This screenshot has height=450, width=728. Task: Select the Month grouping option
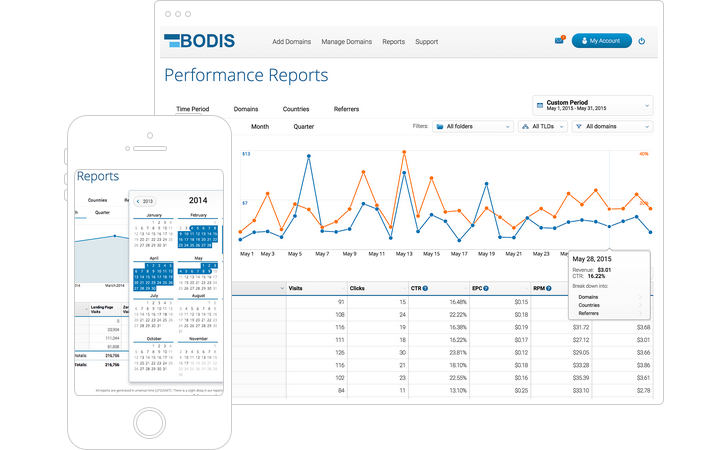click(260, 126)
